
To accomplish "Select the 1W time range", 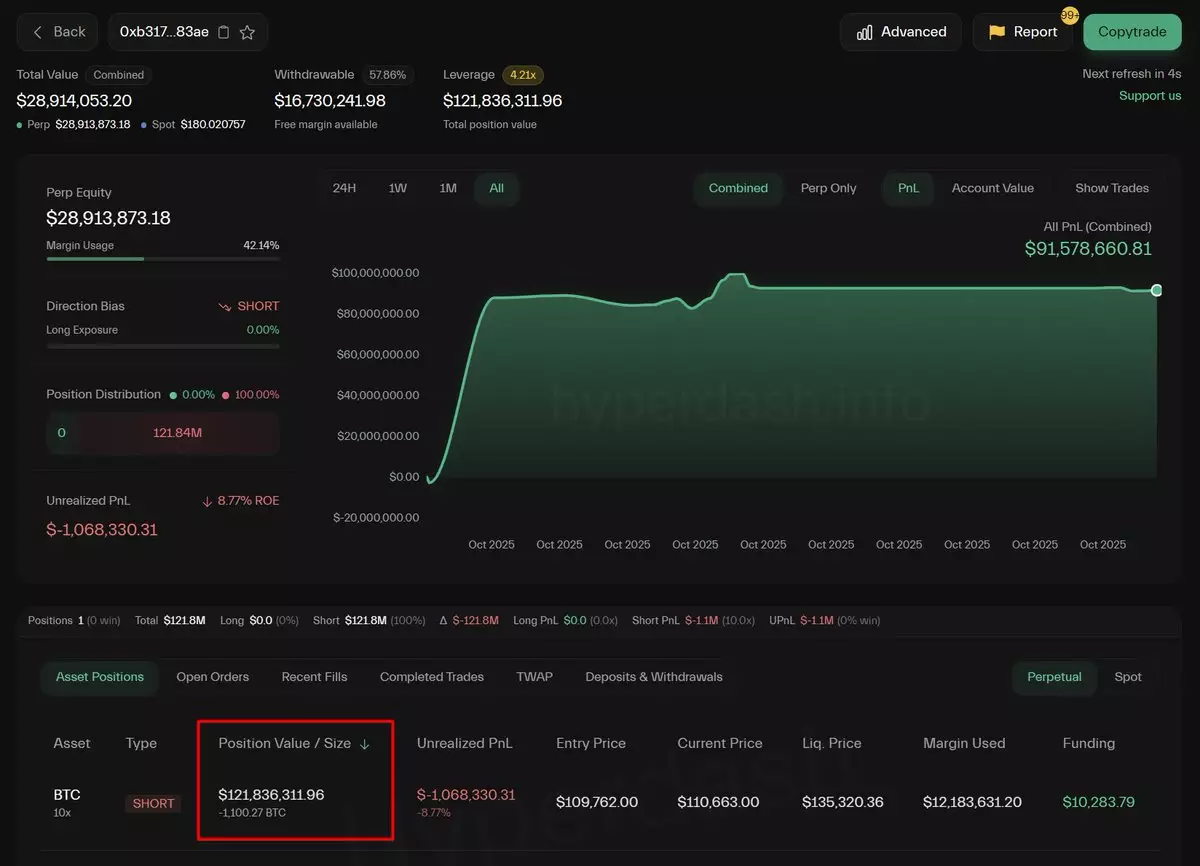I will point(397,188).
